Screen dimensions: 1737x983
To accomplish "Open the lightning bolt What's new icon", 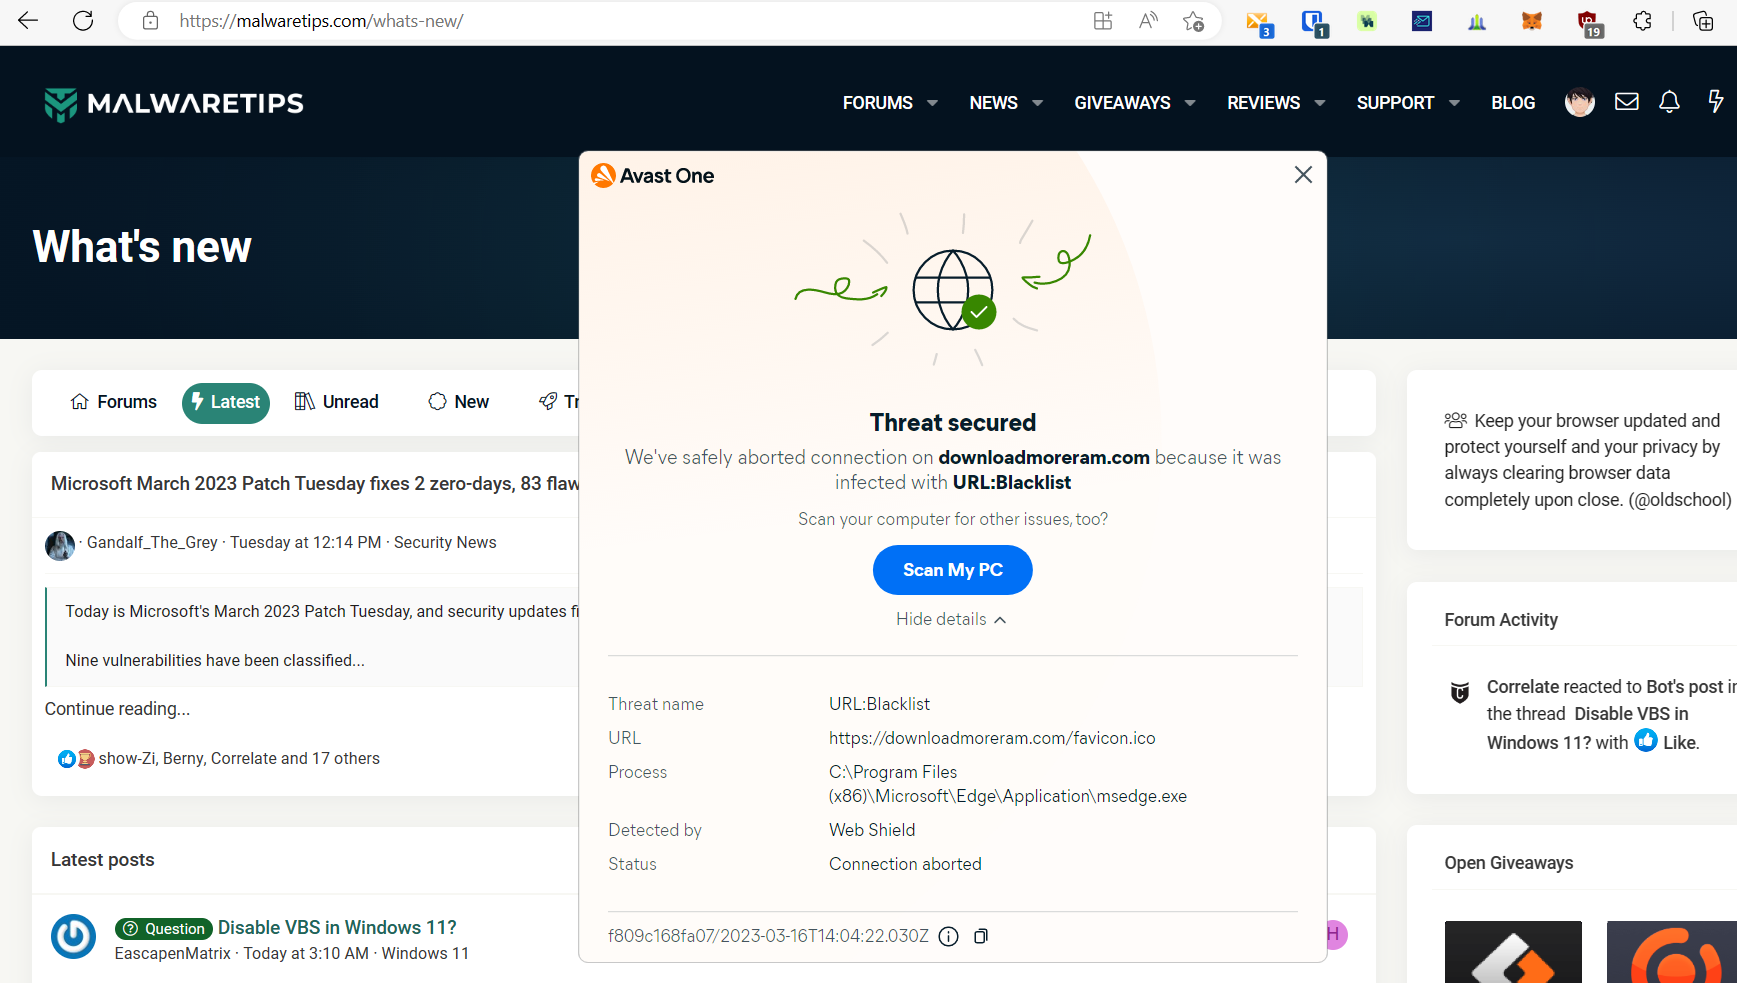I will click(x=1716, y=101).
